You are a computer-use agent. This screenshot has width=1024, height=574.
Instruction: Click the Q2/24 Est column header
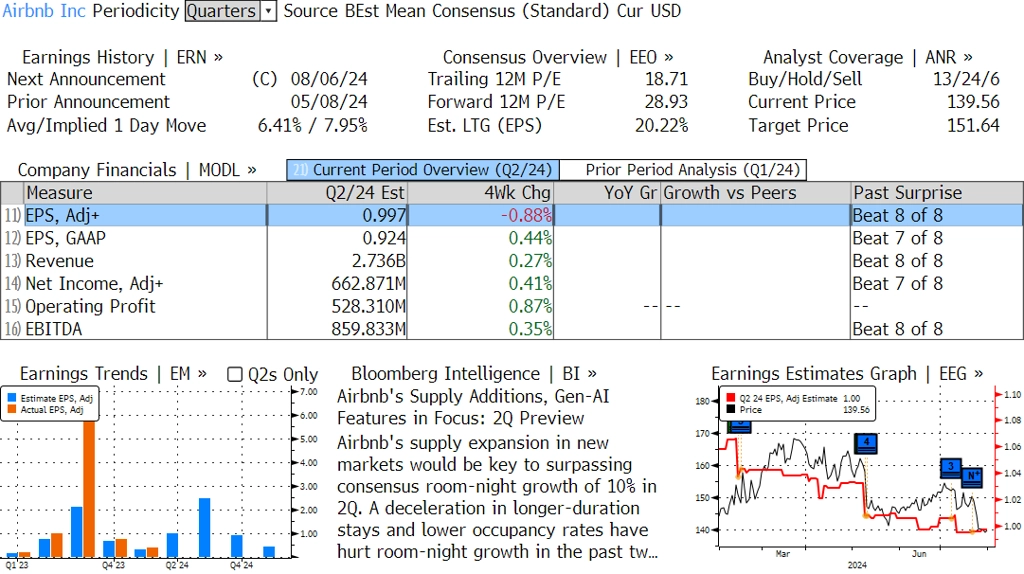tap(337, 193)
